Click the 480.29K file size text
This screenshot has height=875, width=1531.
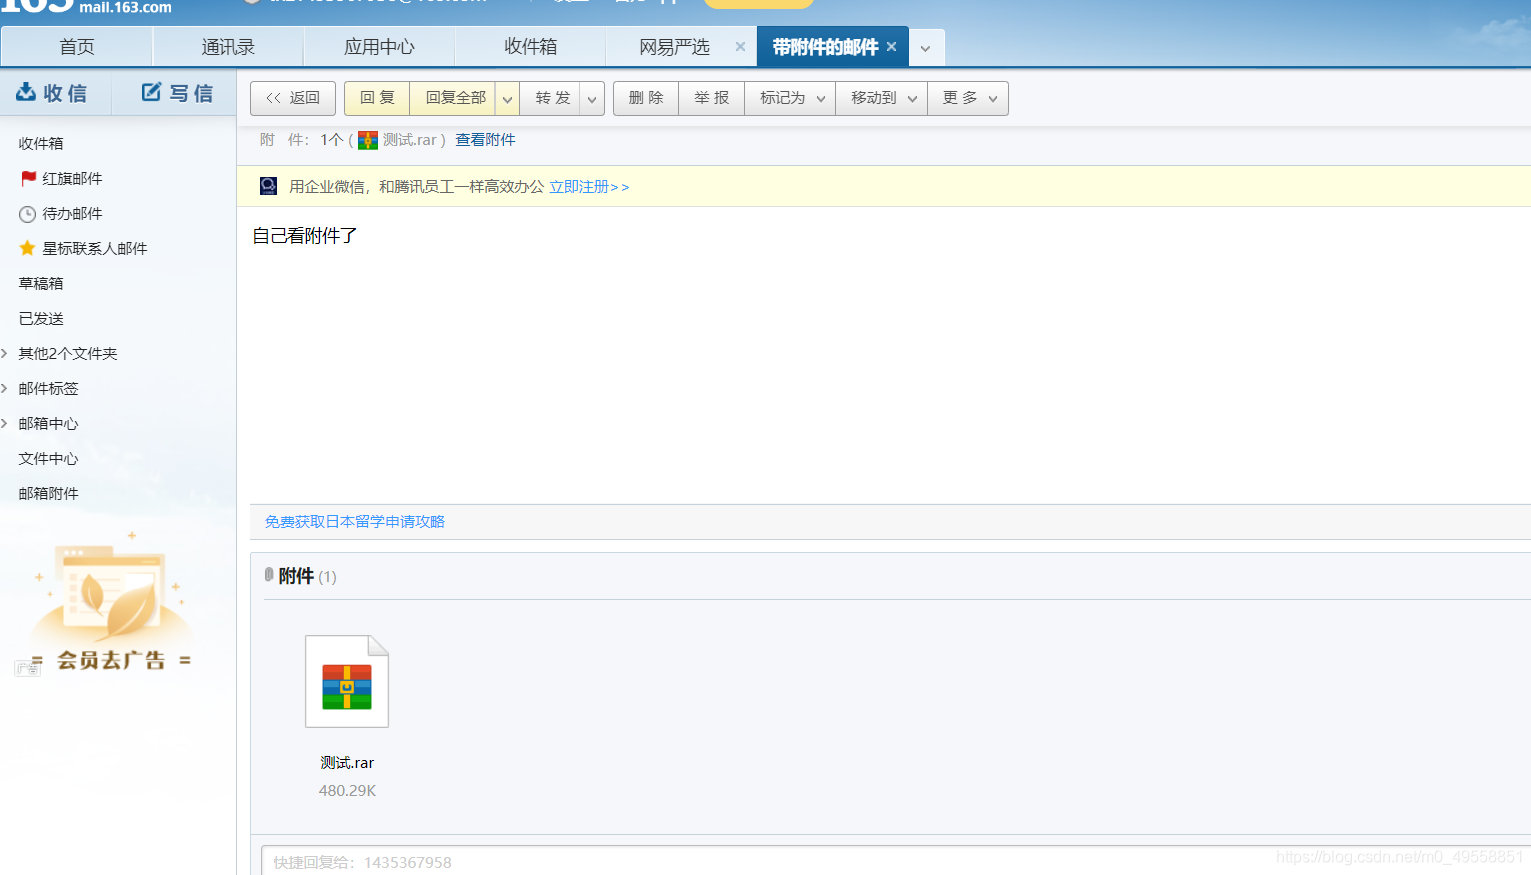pos(347,791)
